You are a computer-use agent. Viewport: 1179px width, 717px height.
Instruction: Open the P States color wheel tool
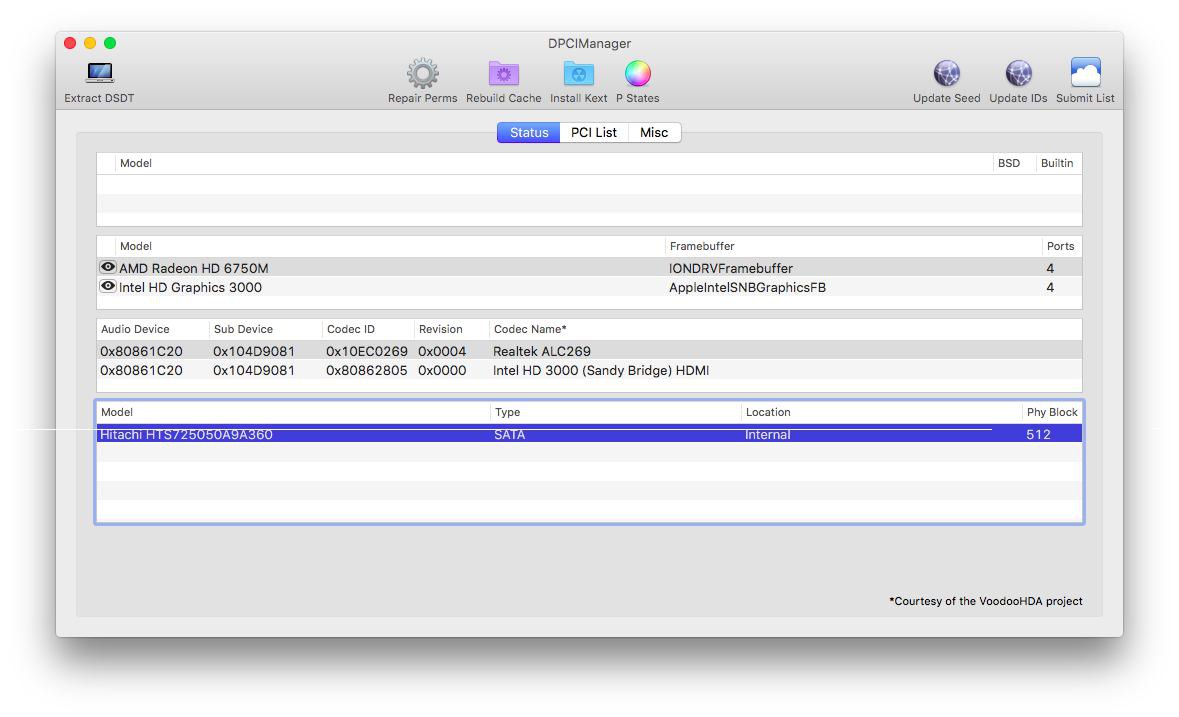[638, 74]
